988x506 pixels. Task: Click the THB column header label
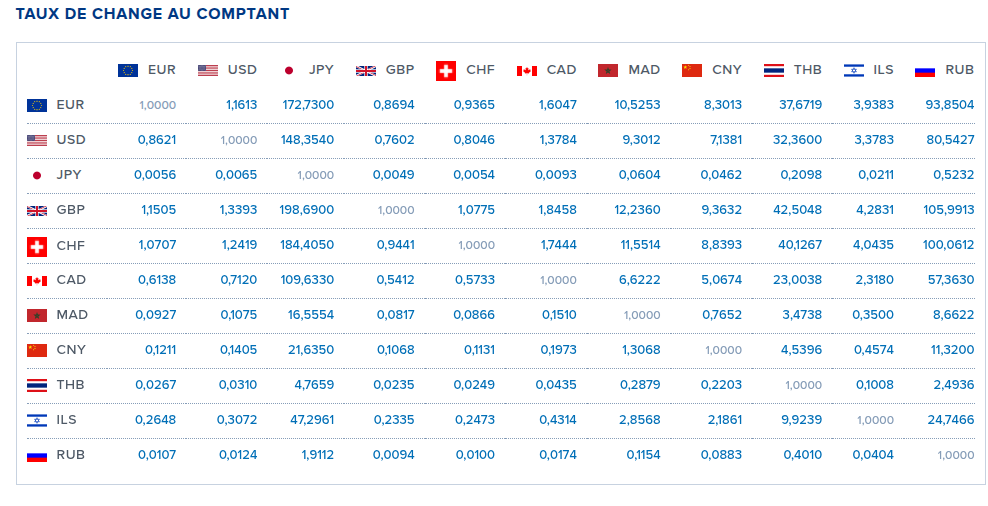pos(808,70)
